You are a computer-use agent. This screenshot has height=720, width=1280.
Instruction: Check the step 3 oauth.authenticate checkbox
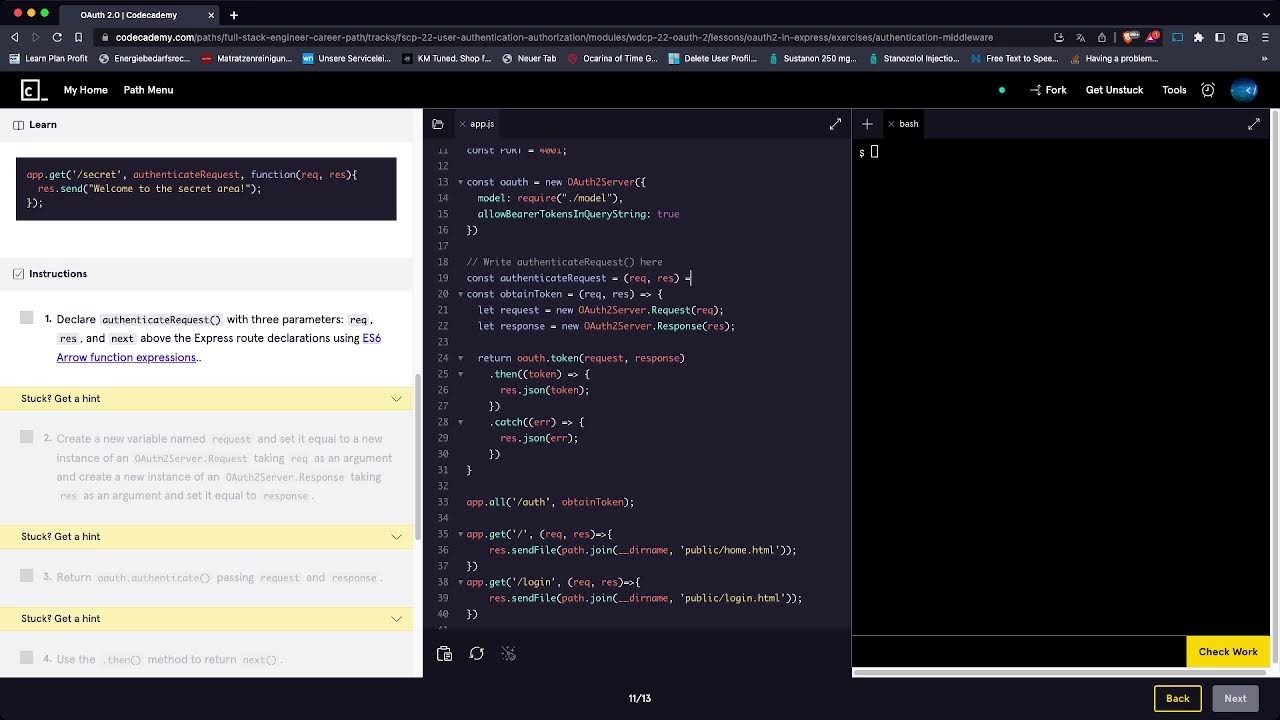[27, 576]
